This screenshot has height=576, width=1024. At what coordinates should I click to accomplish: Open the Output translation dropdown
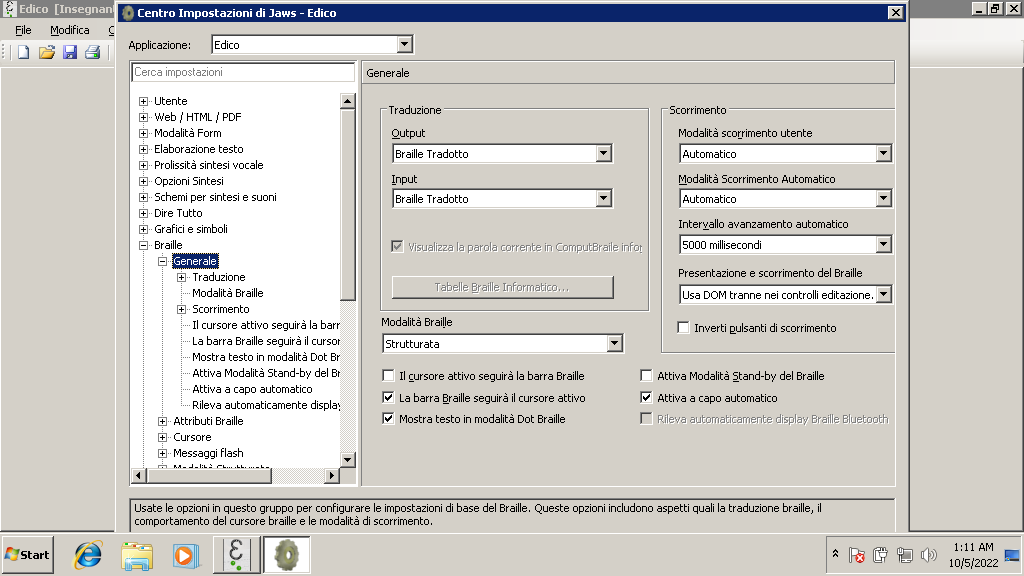[x=603, y=153]
